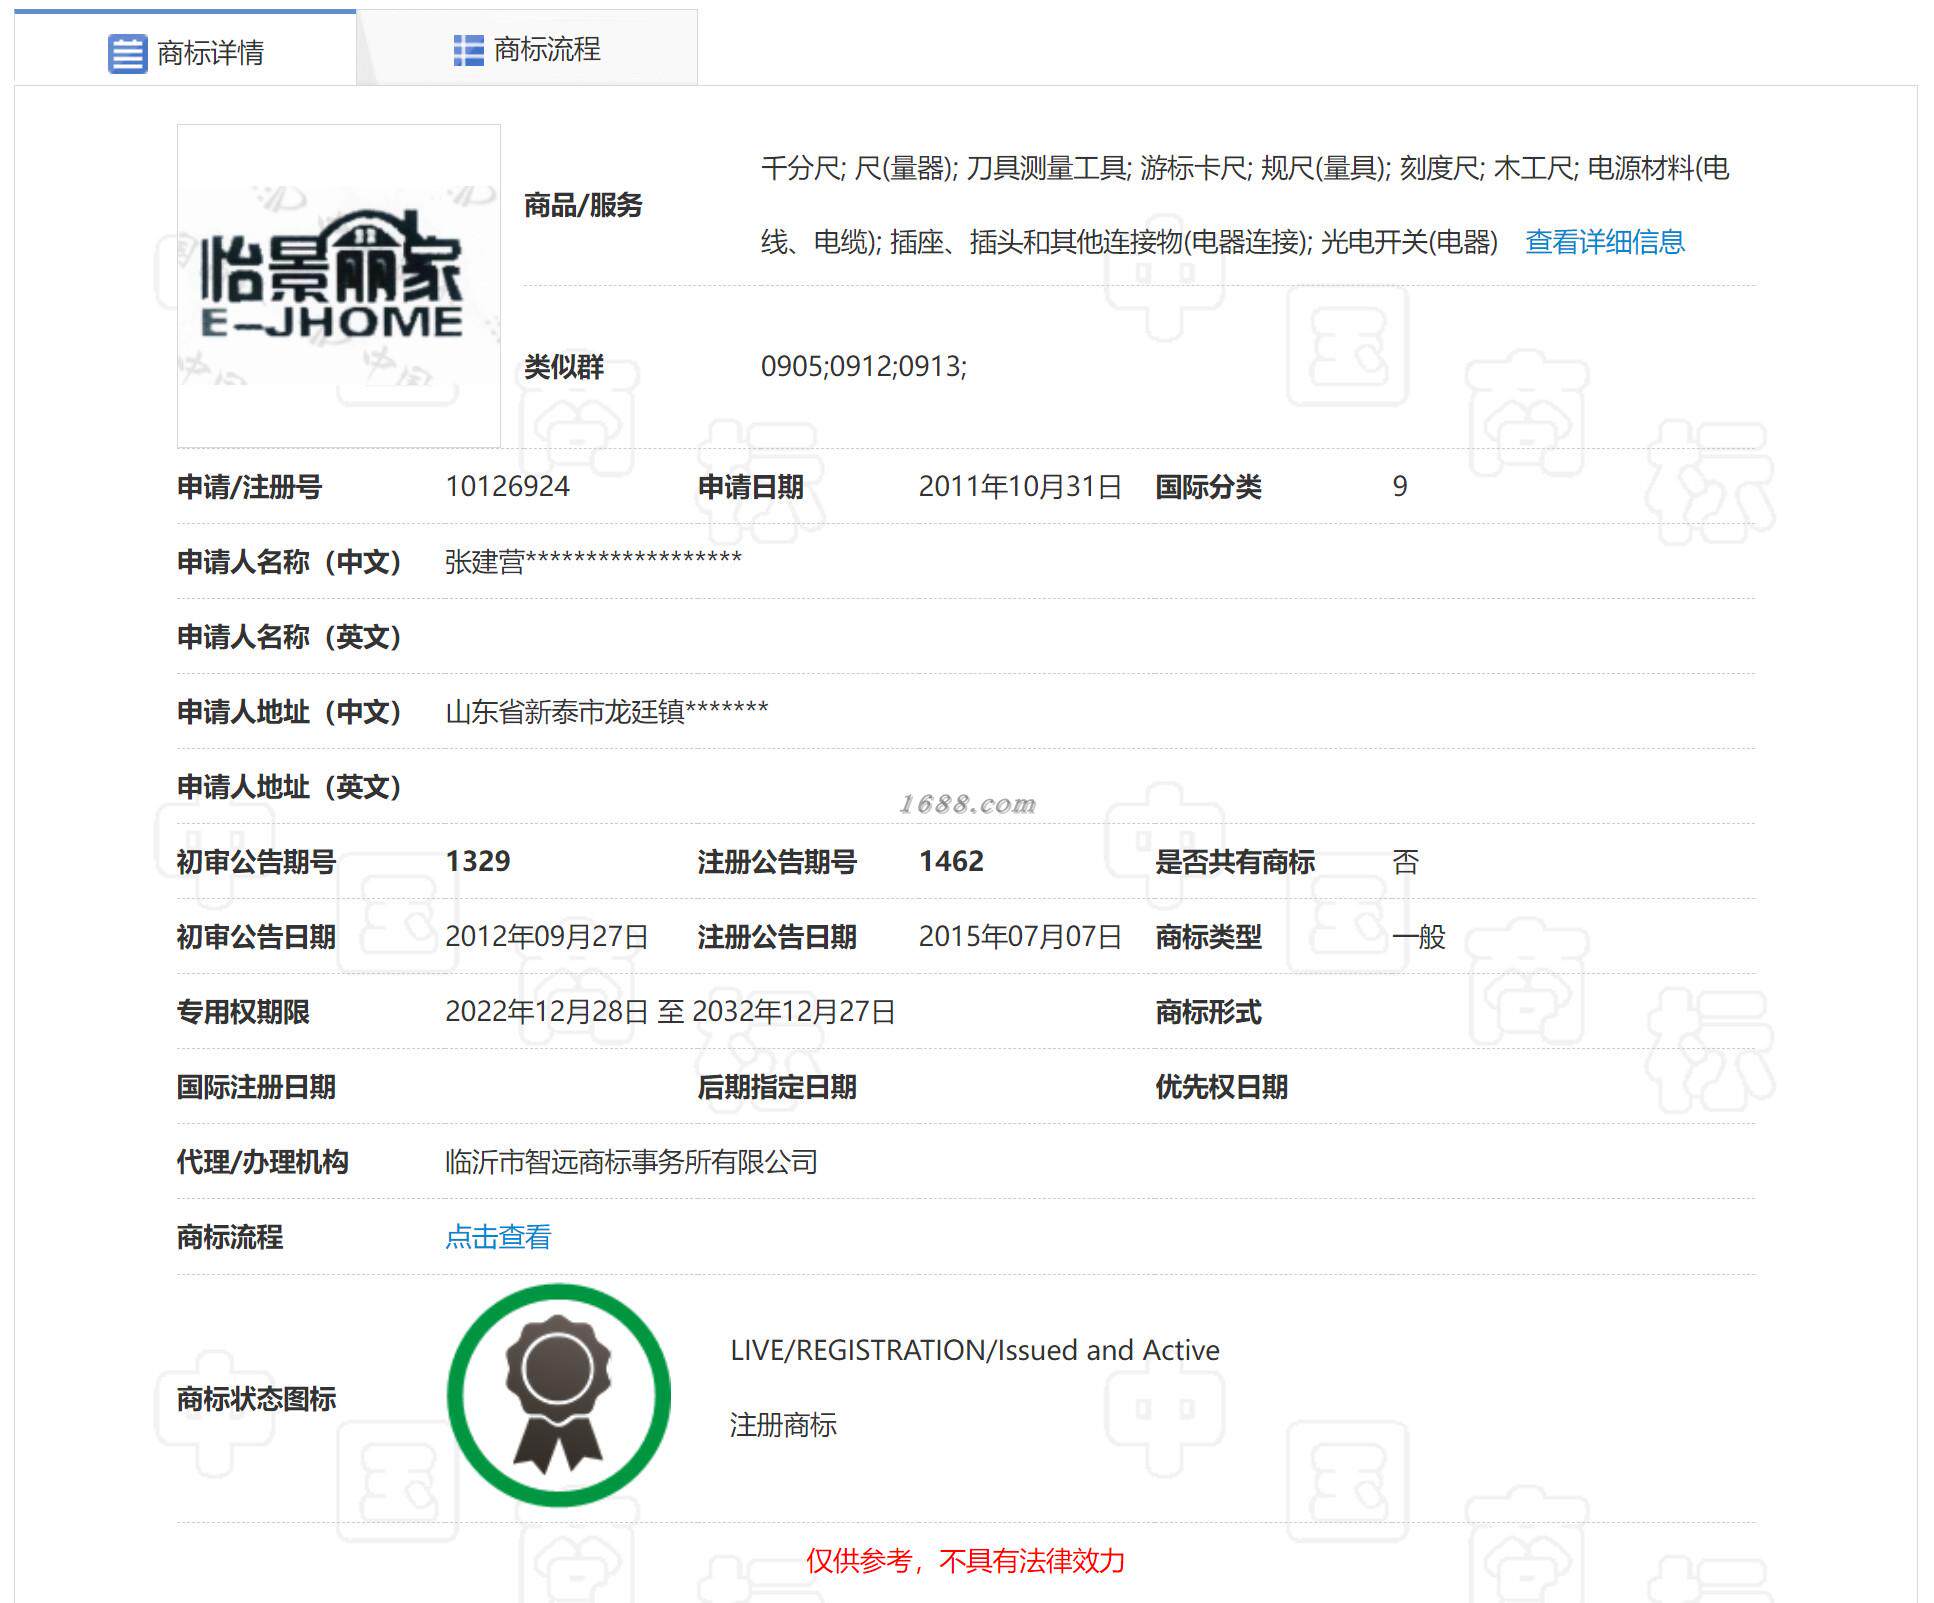Click the application date 2011年10月31日
This screenshot has height=1603, width=1934.
click(x=1019, y=487)
